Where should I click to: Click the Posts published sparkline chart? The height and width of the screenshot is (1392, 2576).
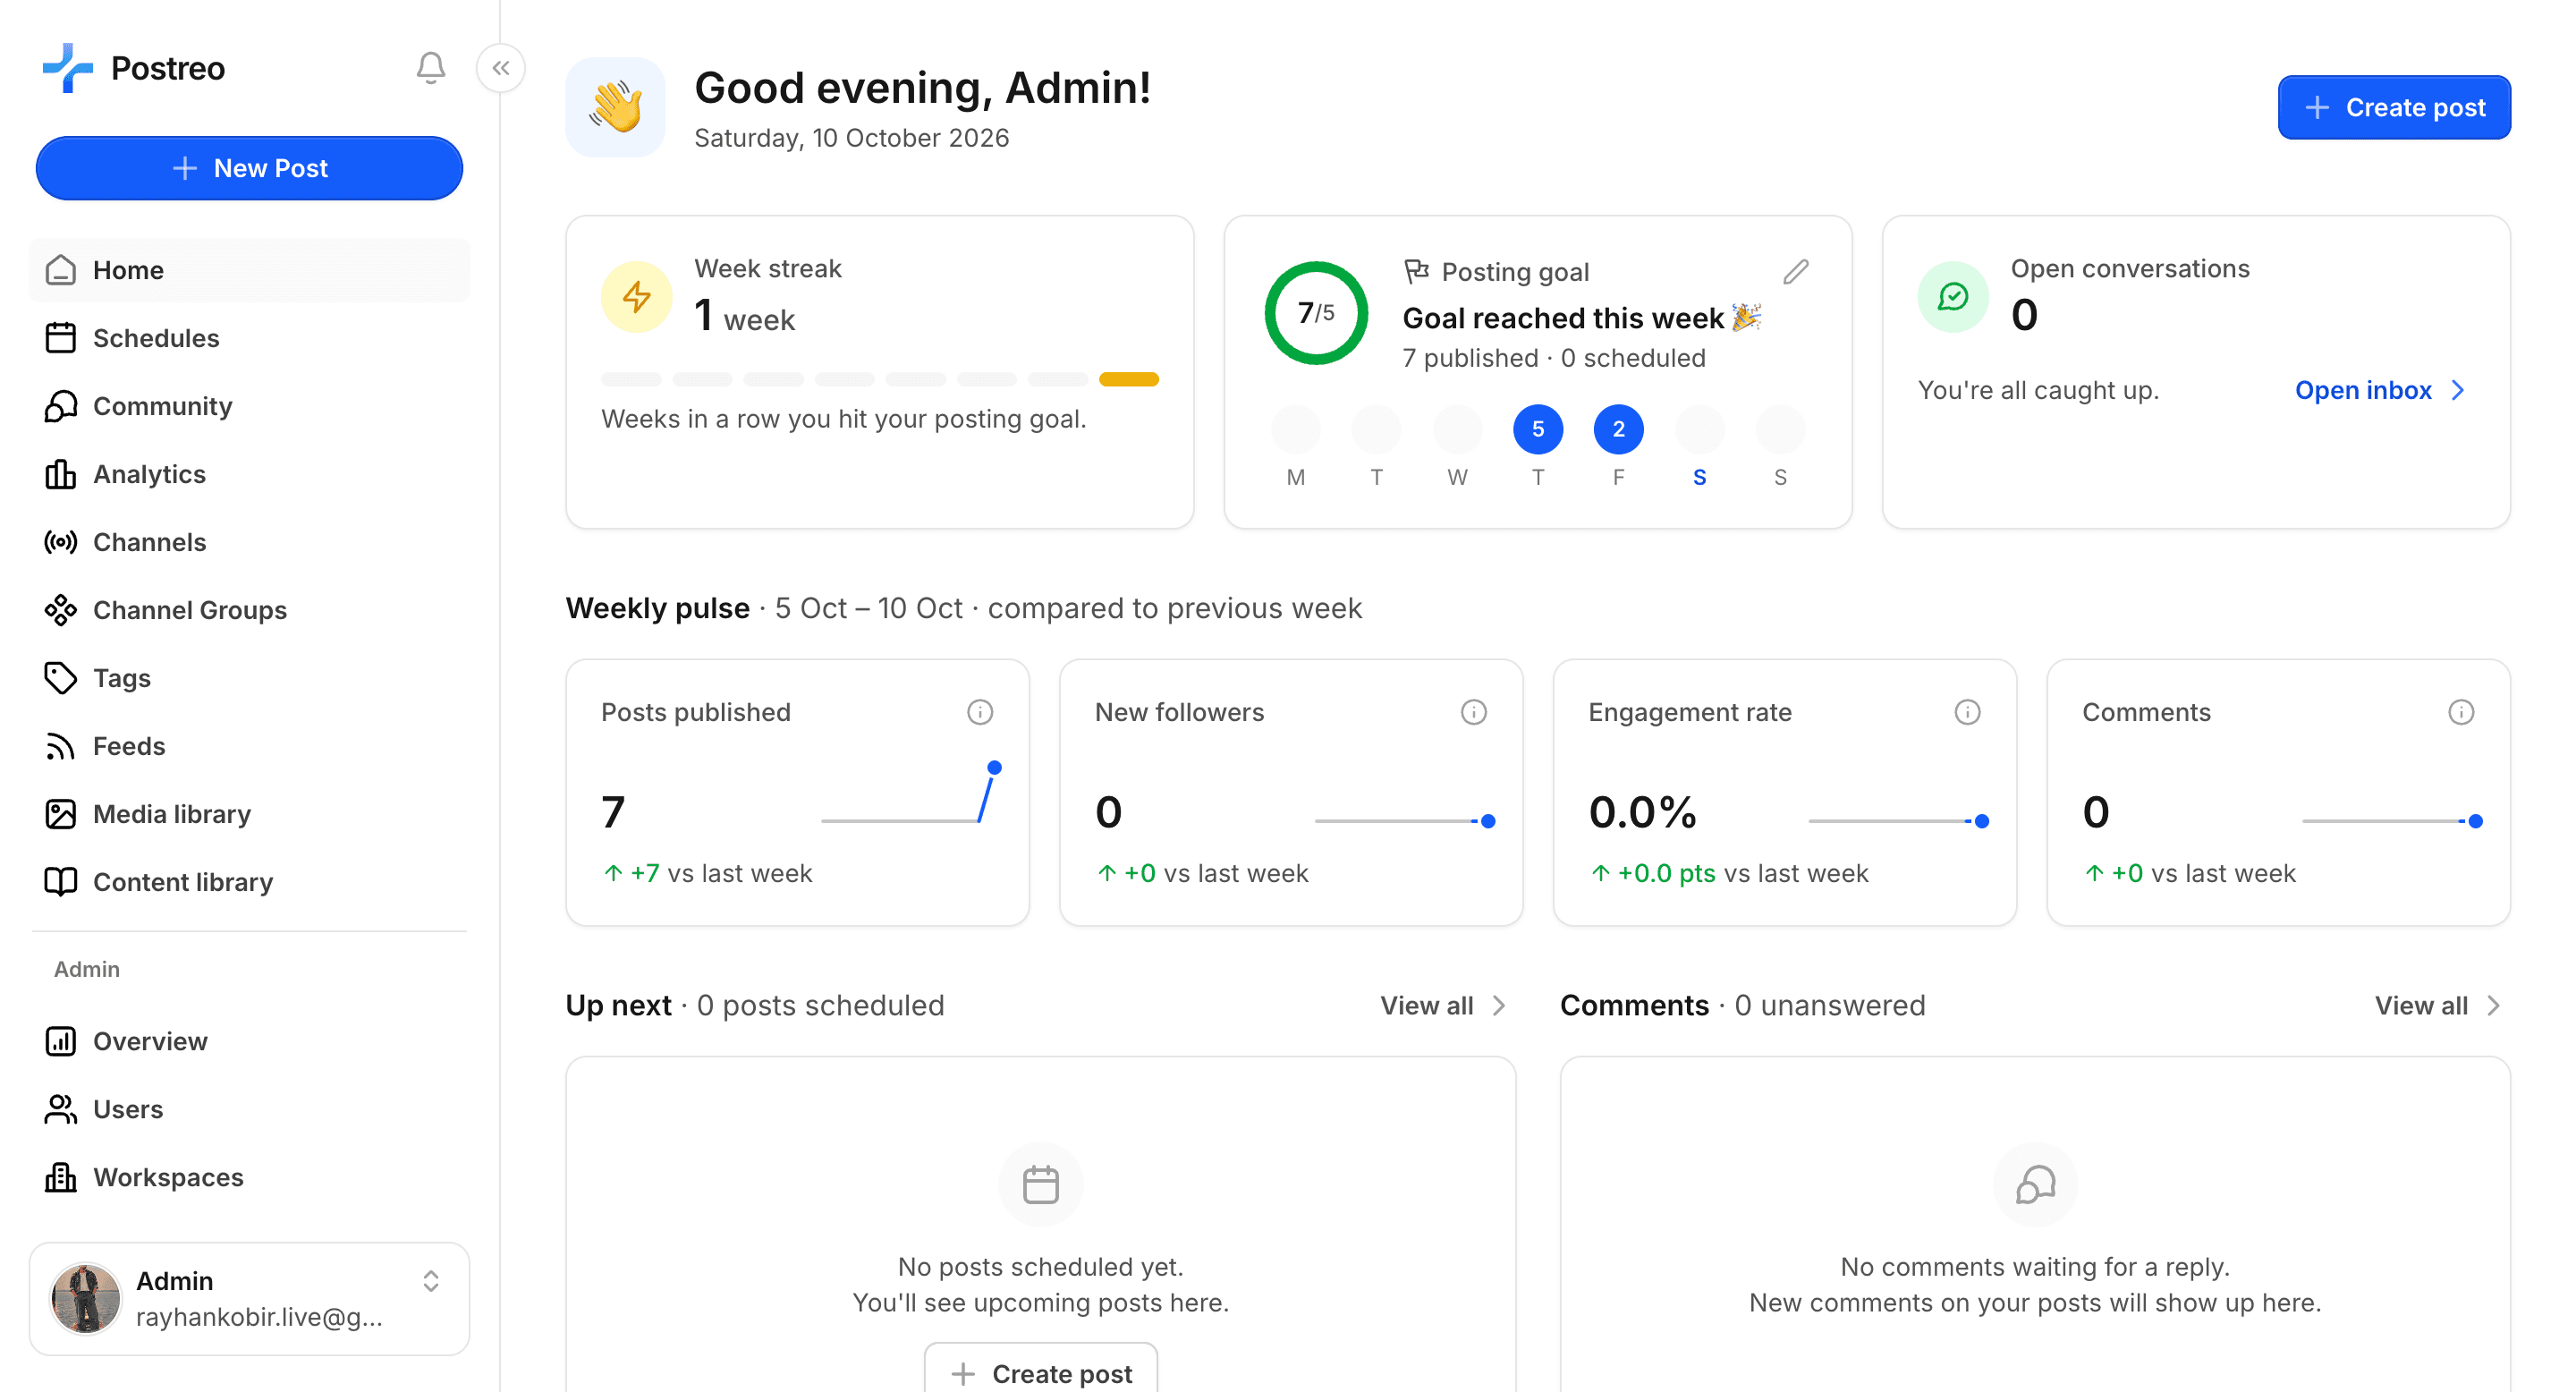(911, 794)
